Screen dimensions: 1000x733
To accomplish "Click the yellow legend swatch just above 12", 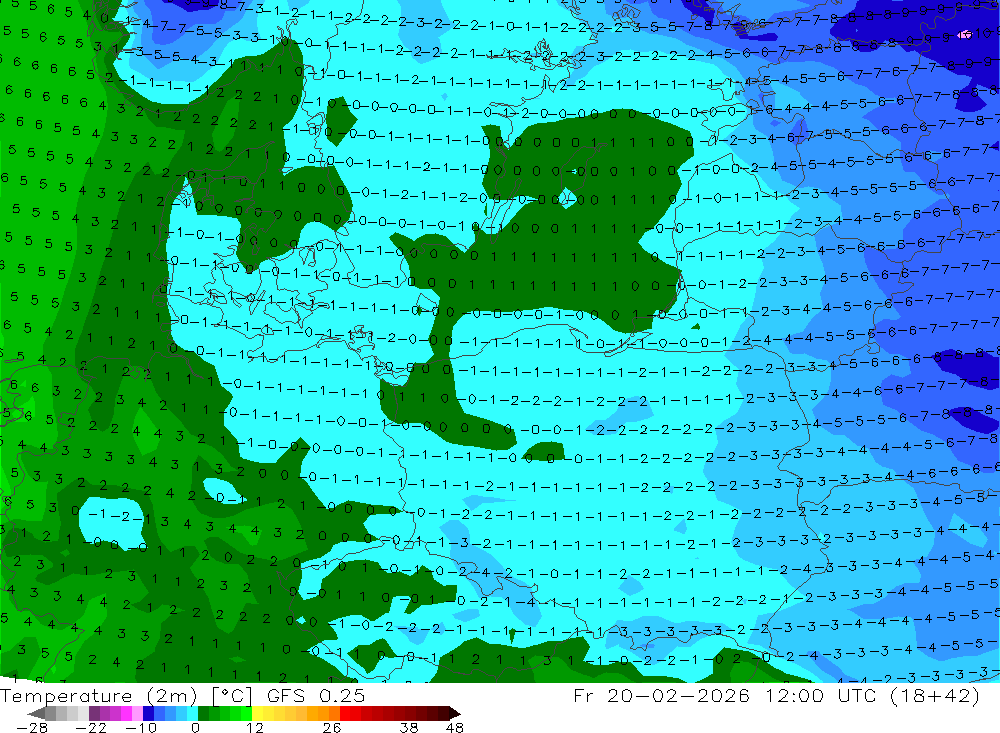I will (x=258, y=714).
